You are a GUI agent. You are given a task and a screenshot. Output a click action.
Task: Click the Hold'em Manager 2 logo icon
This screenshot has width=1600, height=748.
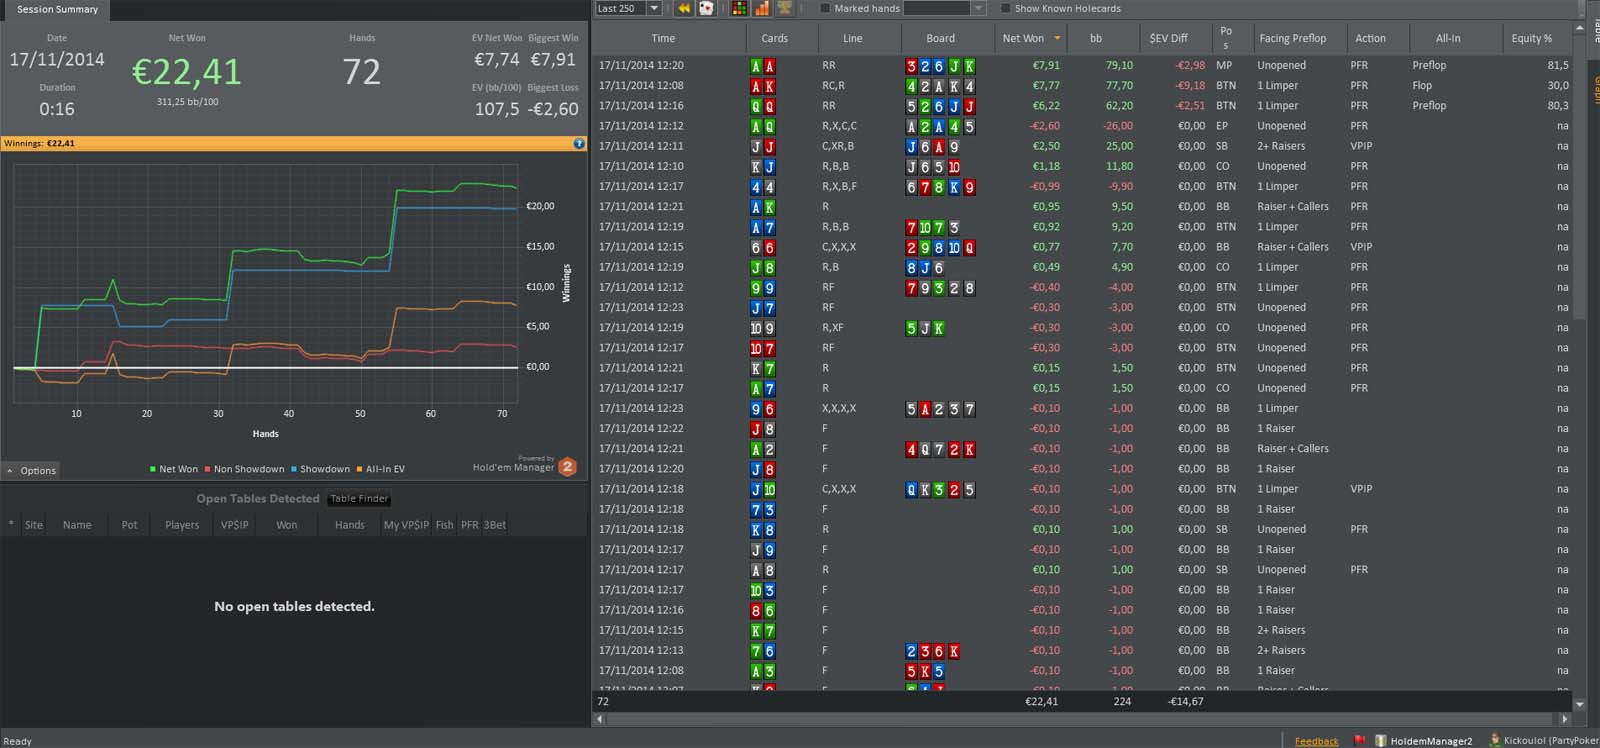point(568,467)
